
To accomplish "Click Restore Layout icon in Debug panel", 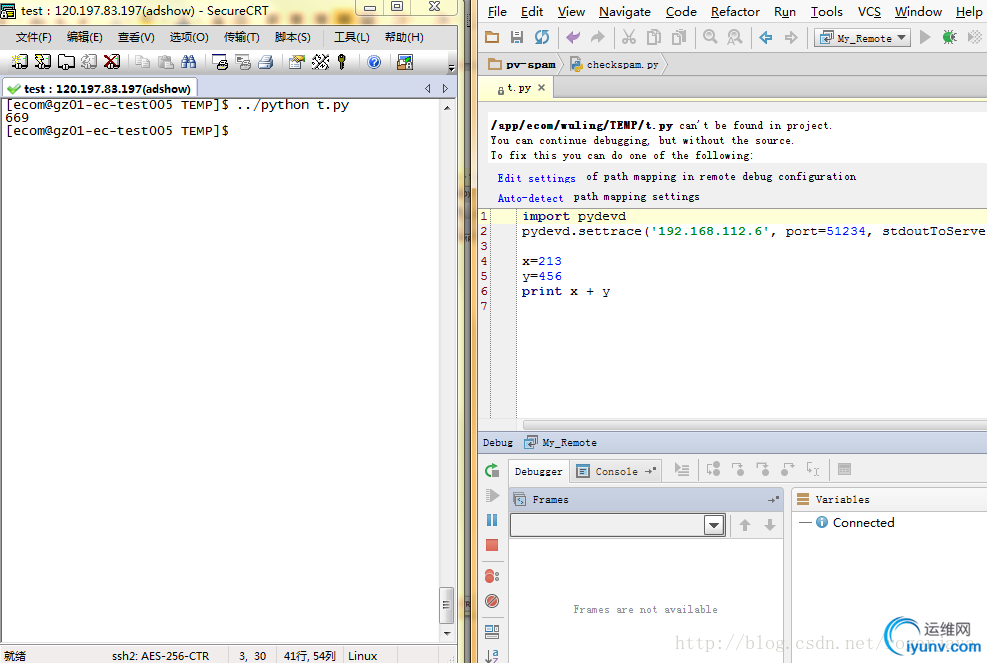I will (x=492, y=632).
